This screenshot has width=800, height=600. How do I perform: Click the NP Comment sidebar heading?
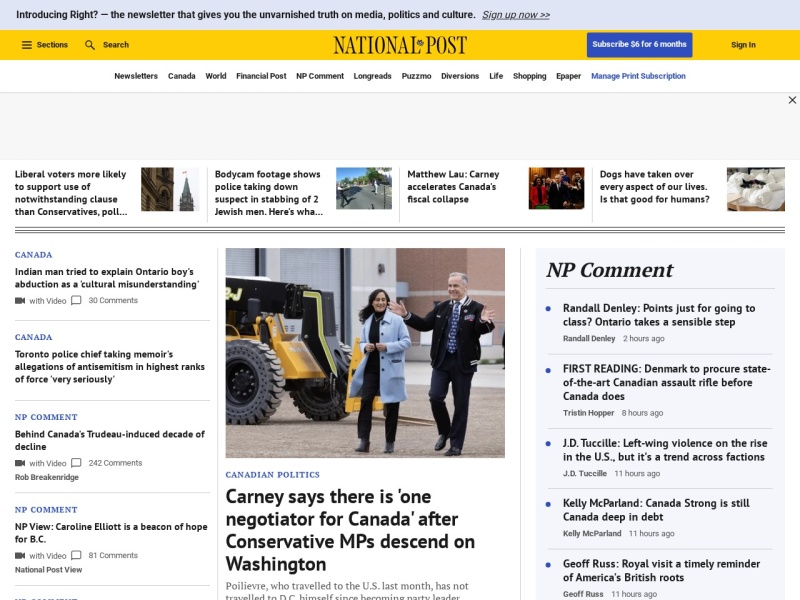click(610, 270)
